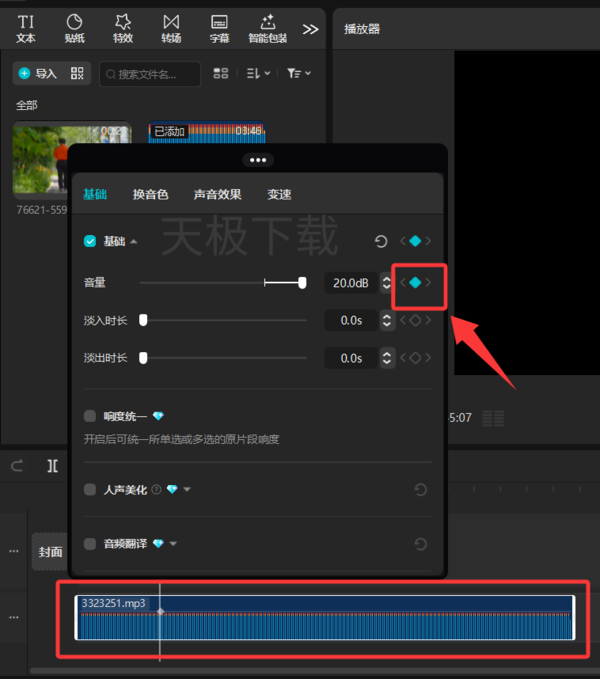600x679 pixels.
Task: Click the 导入 import button
Action: pos(38,73)
